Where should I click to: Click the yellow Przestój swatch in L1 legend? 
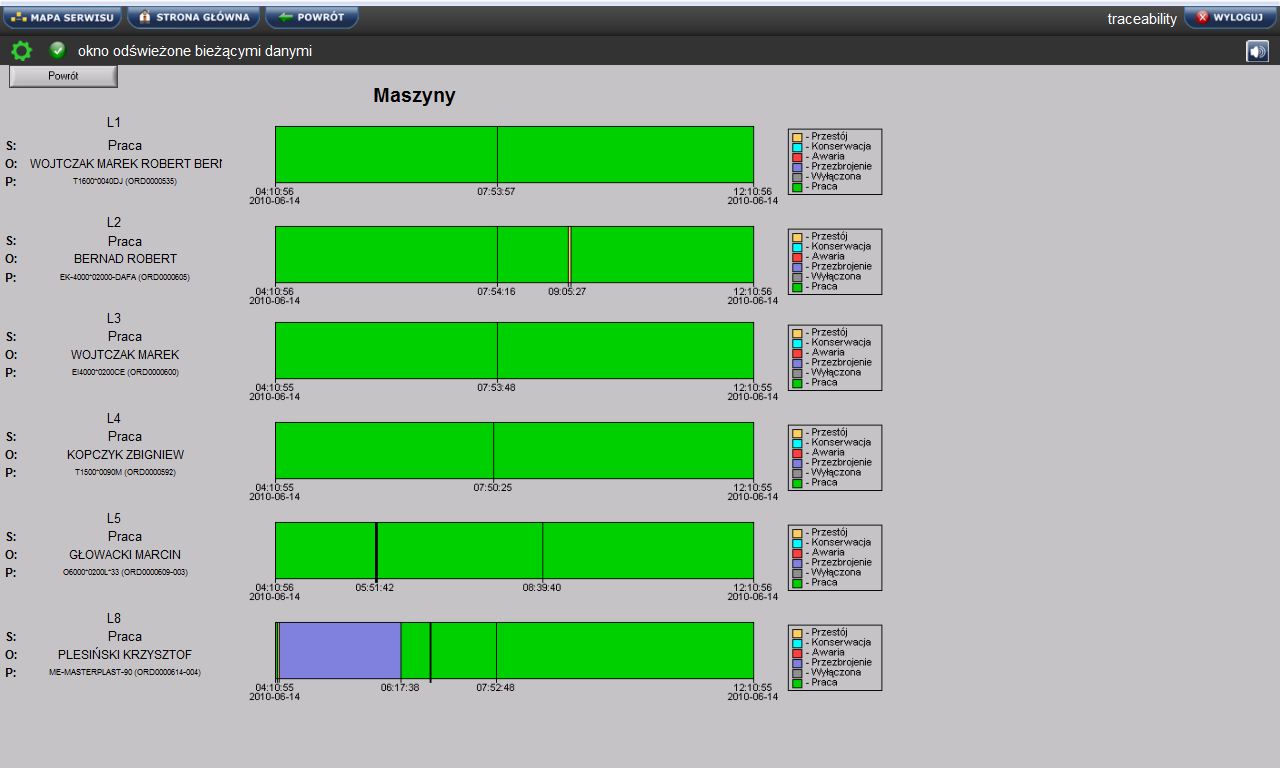797,137
